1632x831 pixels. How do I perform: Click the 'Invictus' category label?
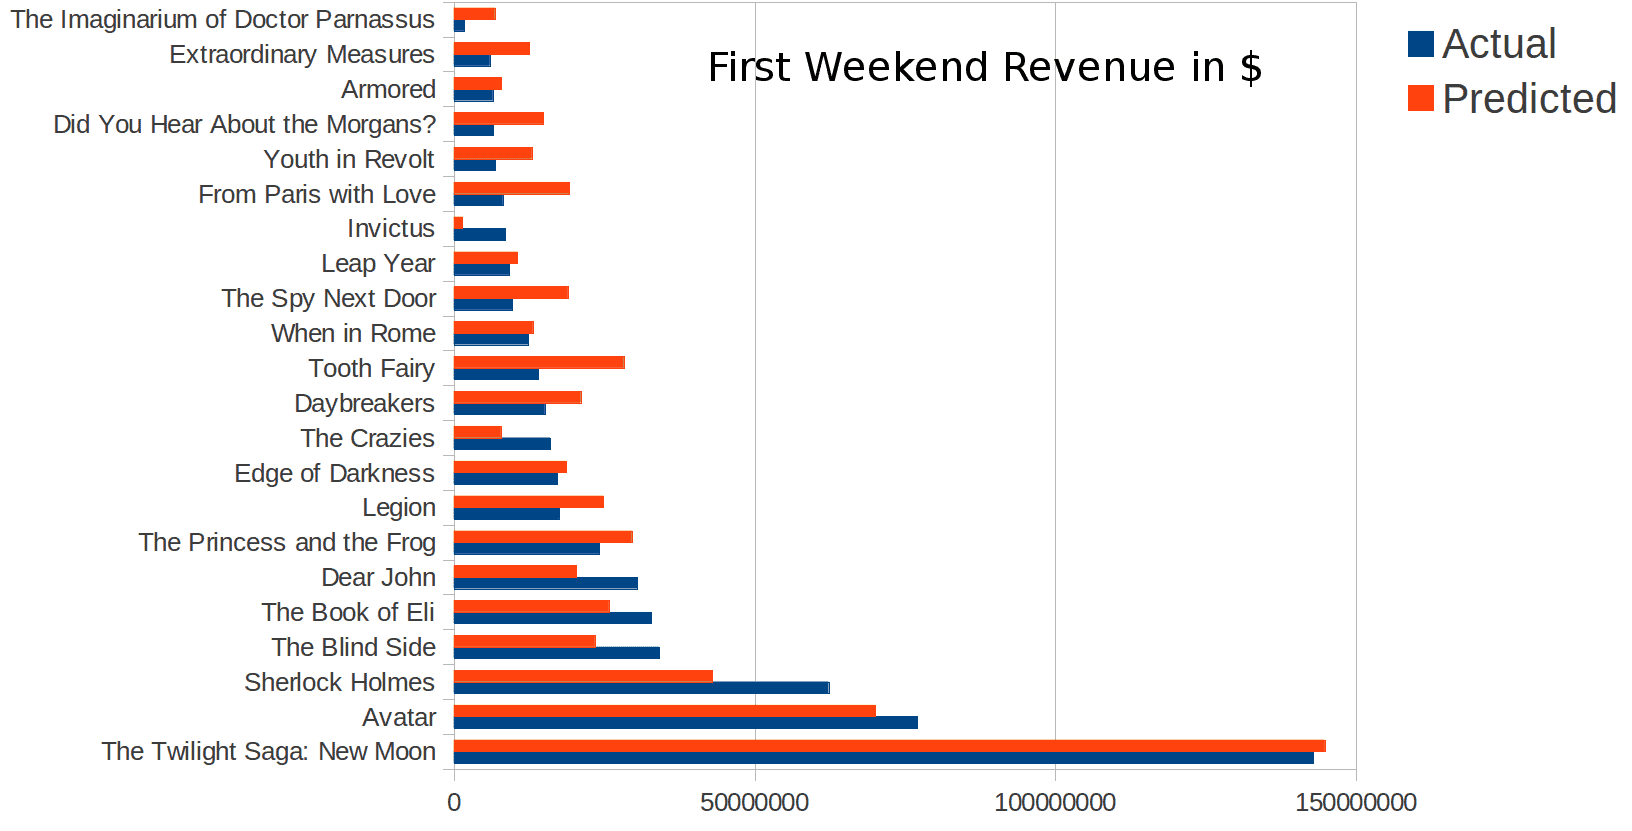(x=391, y=228)
